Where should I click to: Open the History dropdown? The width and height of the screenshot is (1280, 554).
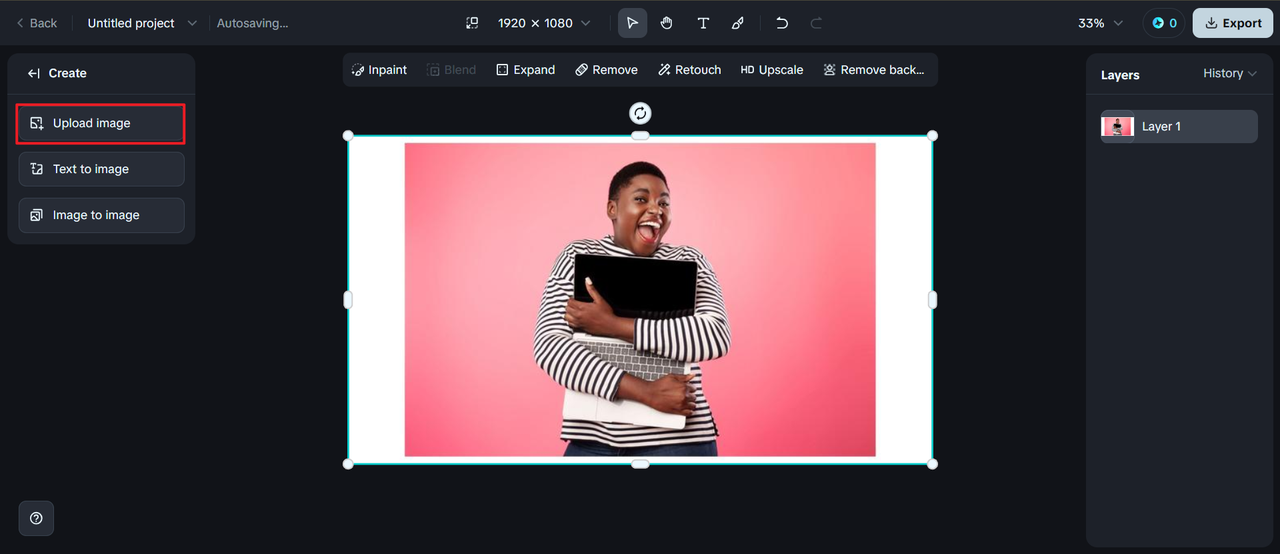pyautogui.click(x=1230, y=73)
